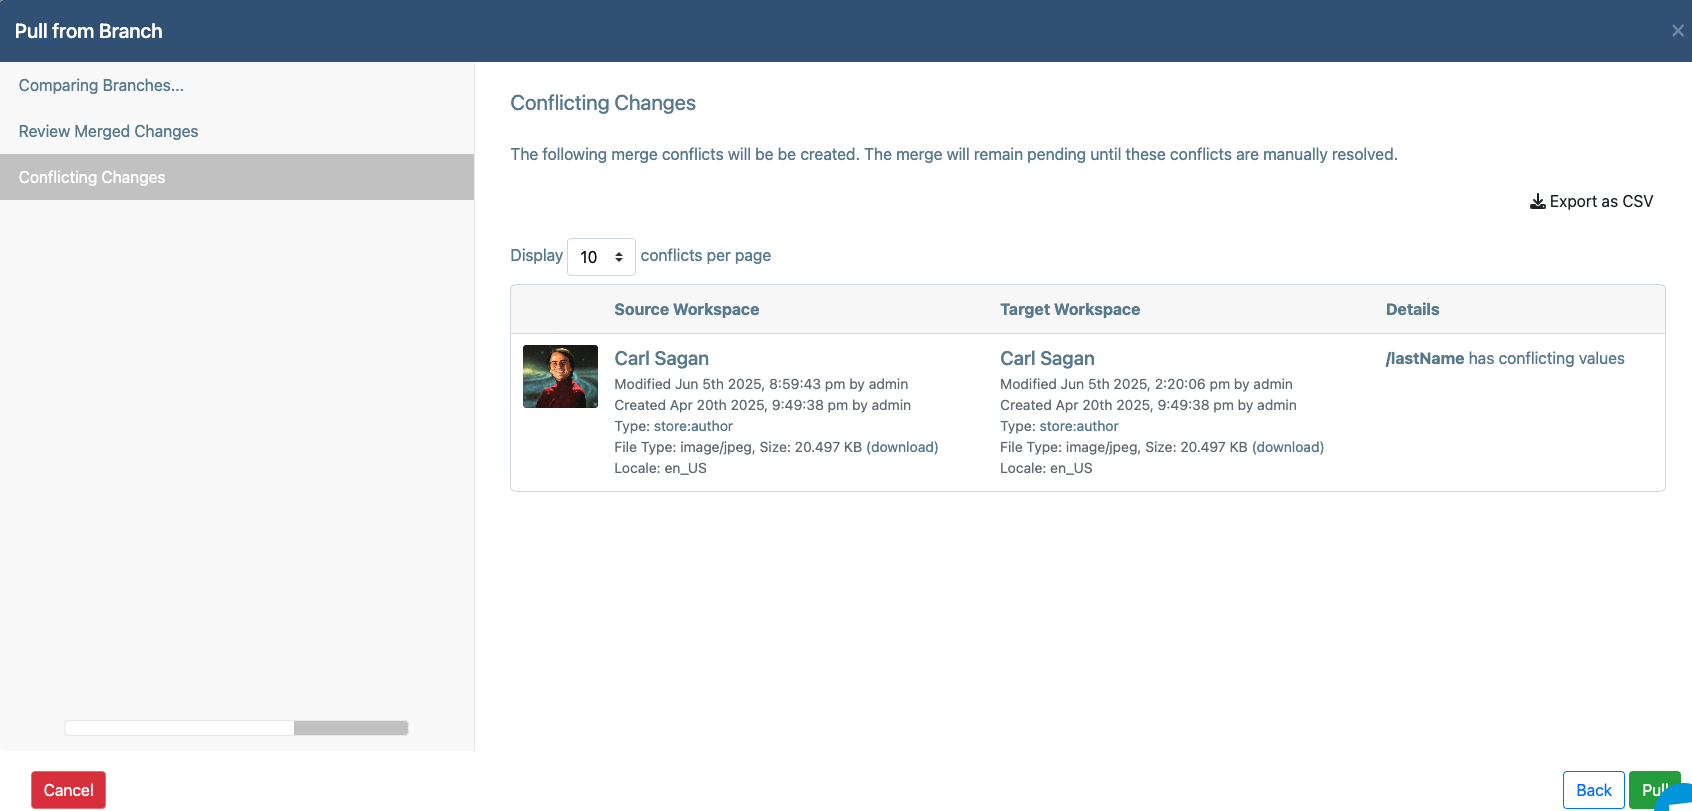Open the conflicts per page dropdown
The width and height of the screenshot is (1692, 811).
tap(601, 257)
